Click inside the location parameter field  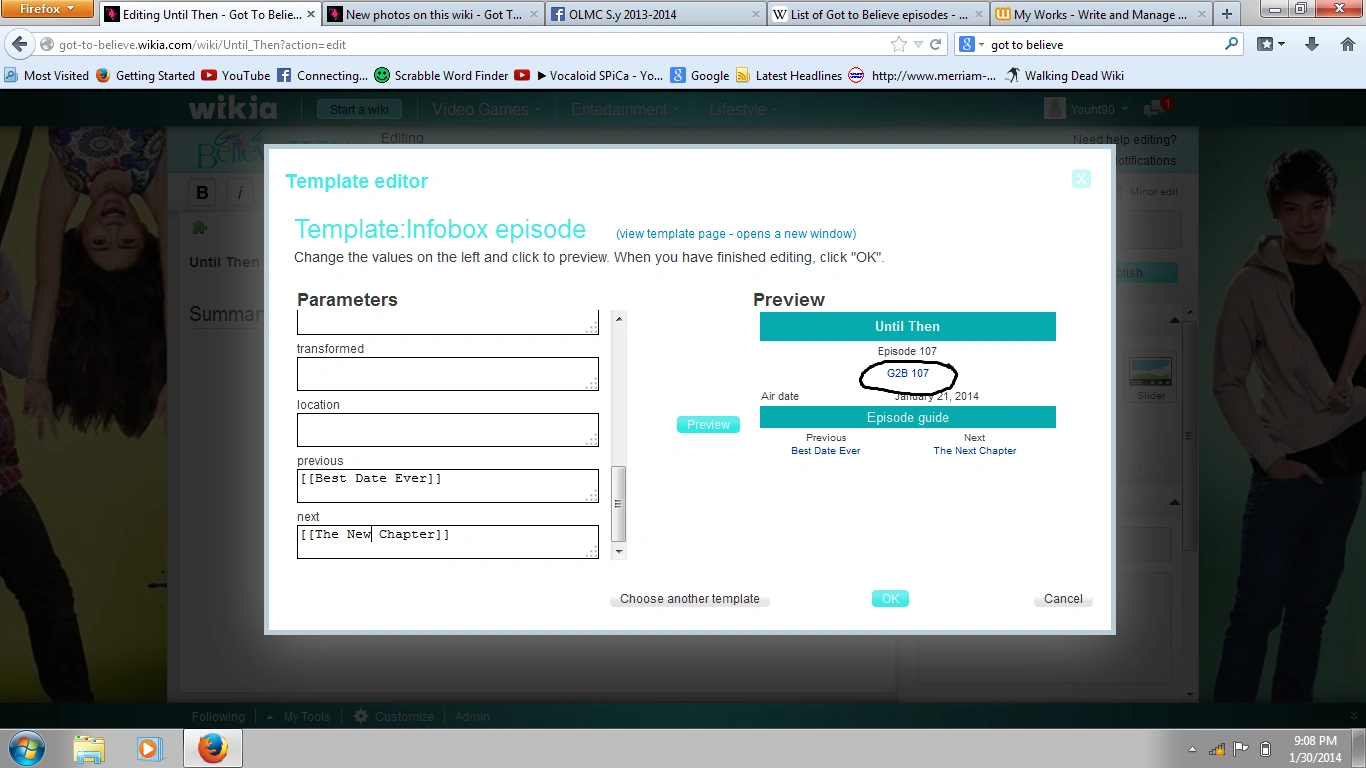click(x=447, y=429)
